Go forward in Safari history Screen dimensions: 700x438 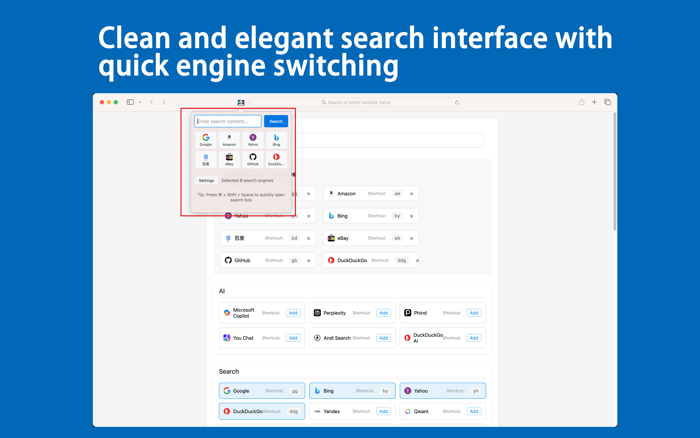(164, 102)
